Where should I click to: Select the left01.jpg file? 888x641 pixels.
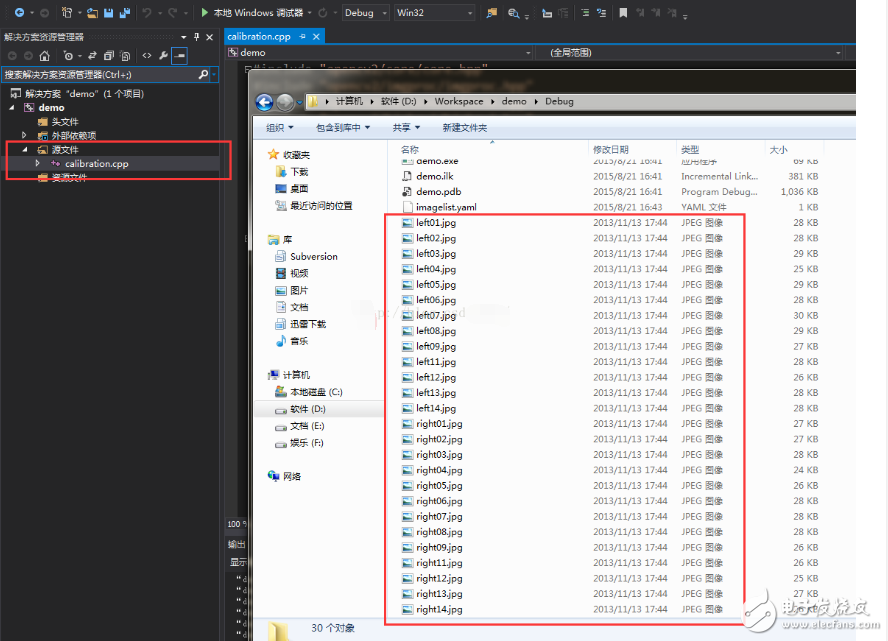click(x=436, y=223)
